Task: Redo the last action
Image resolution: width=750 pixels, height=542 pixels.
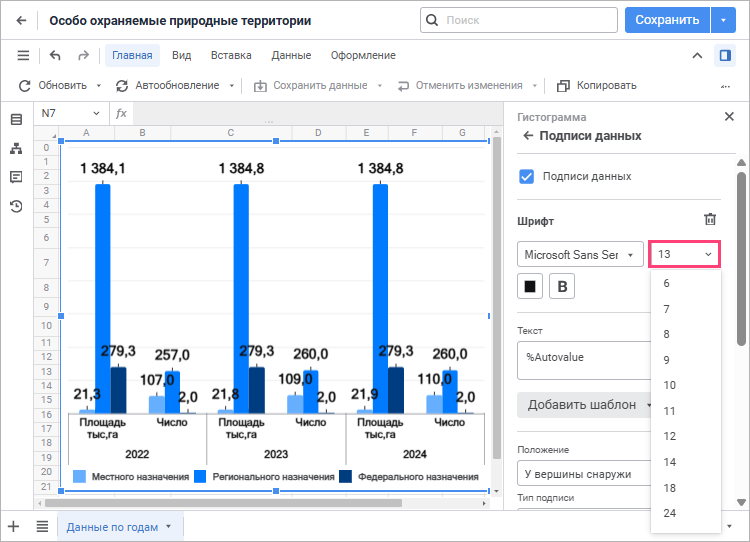Action: click(83, 55)
